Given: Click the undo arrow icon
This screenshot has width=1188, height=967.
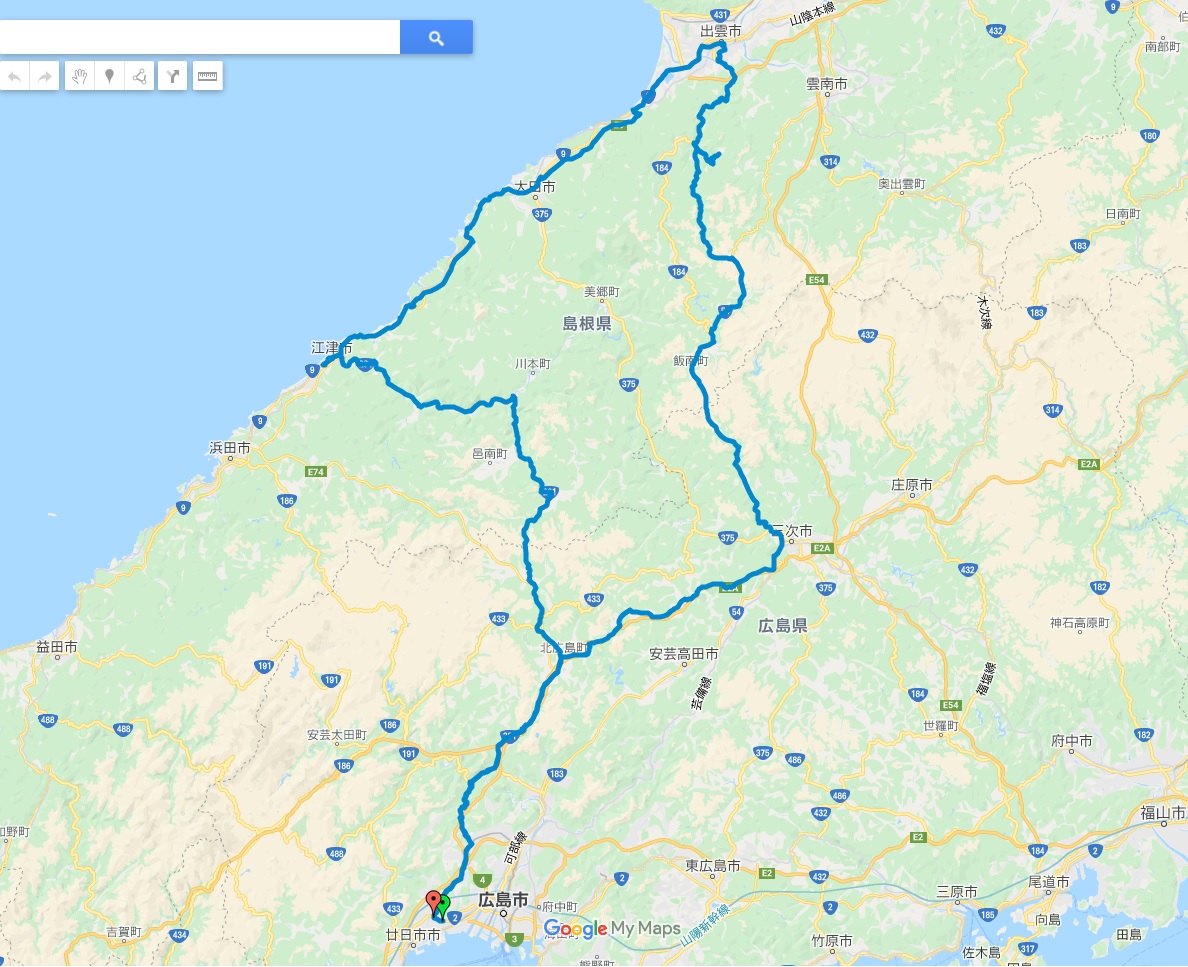Looking at the screenshot, I should (14, 76).
